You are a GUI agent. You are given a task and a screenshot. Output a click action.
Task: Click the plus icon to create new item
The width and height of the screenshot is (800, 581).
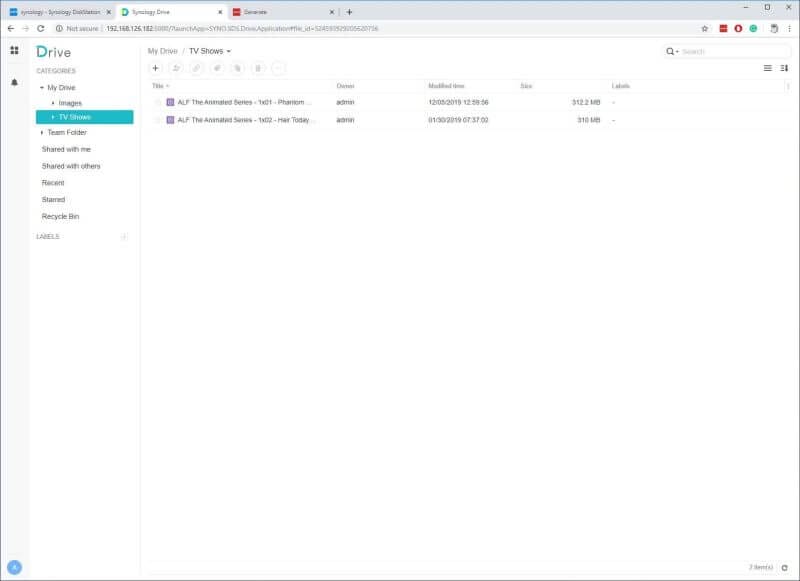click(155, 68)
